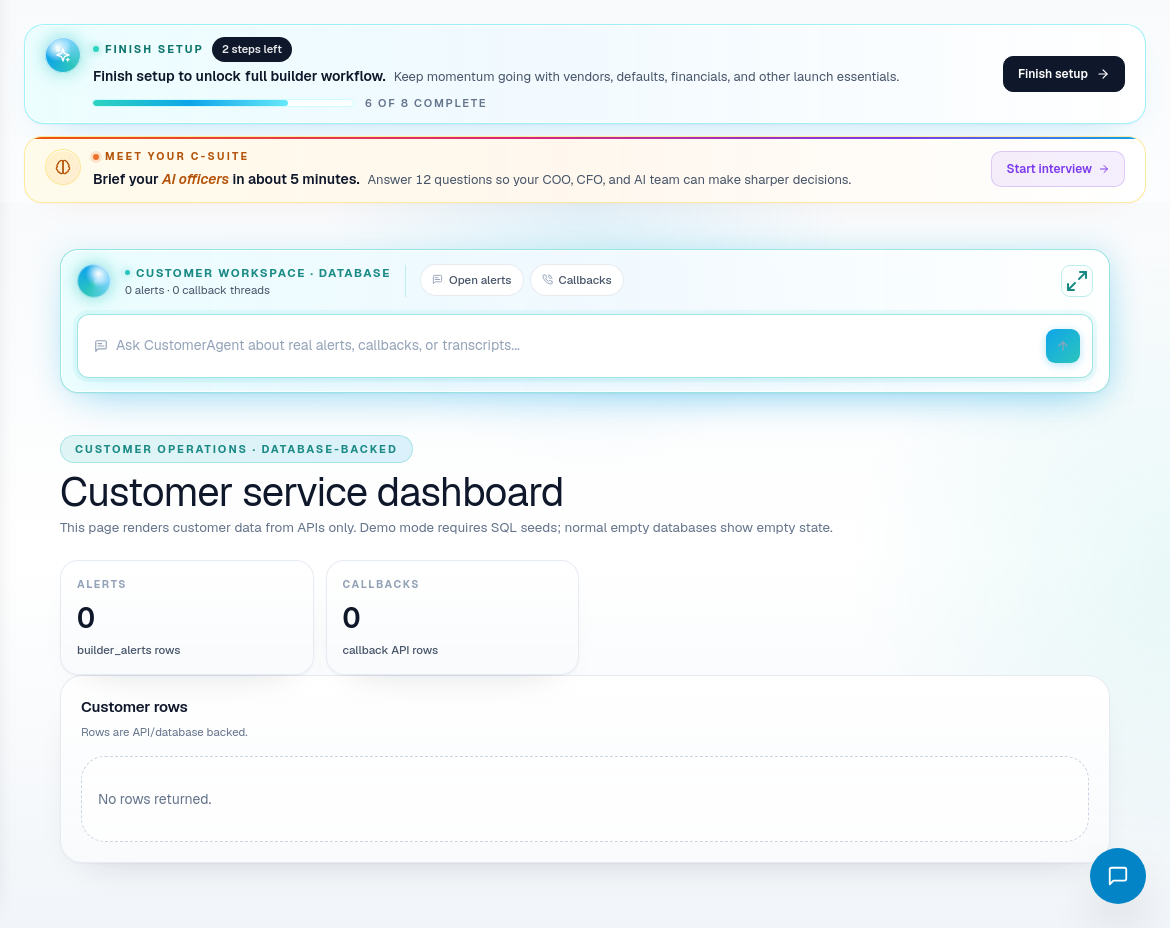Image resolution: width=1170 pixels, height=935 pixels.
Task: Click the 'Customer Operations · Database-backed' badge
Action: pyautogui.click(x=236, y=449)
